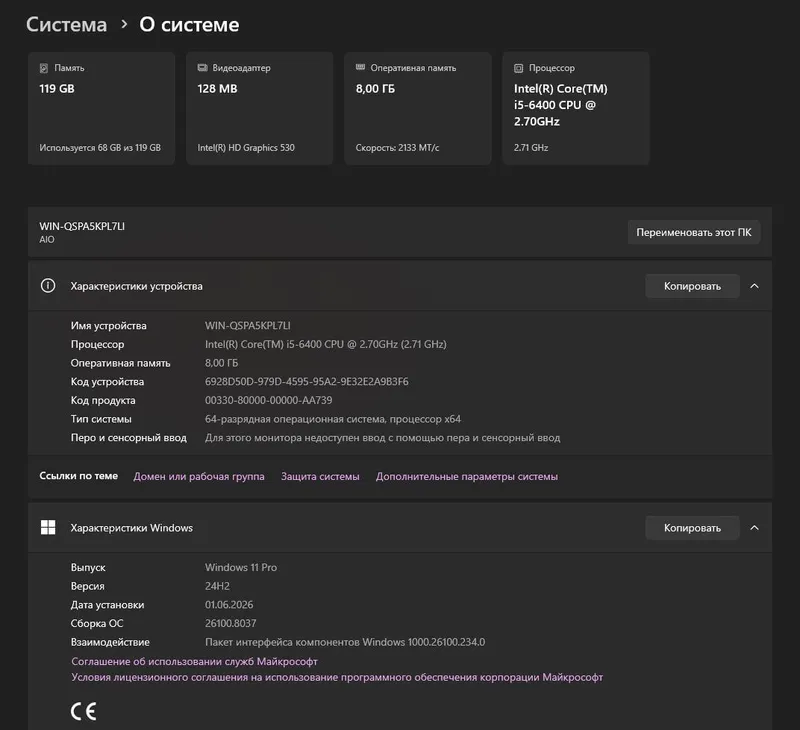The height and width of the screenshot is (730, 800).
Task: Go back to Система in the breadcrumb
Action: [66, 24]
